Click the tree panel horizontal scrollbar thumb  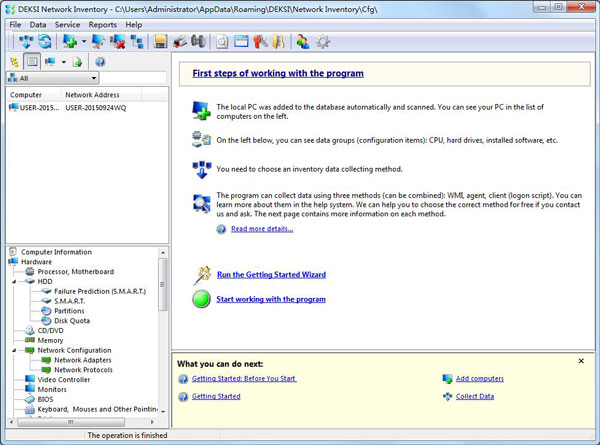coord(71,422)
